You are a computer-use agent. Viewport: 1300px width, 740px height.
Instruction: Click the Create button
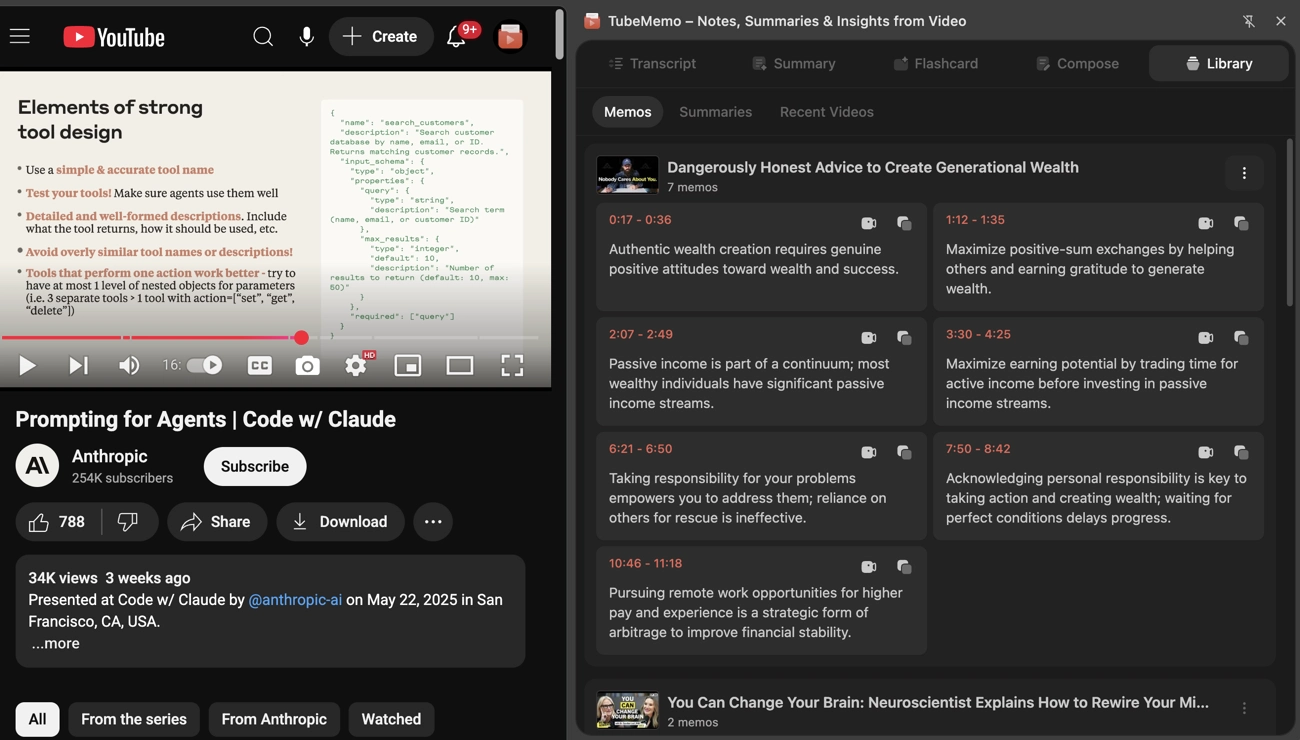pyautogui.click(x=381, y=37)
